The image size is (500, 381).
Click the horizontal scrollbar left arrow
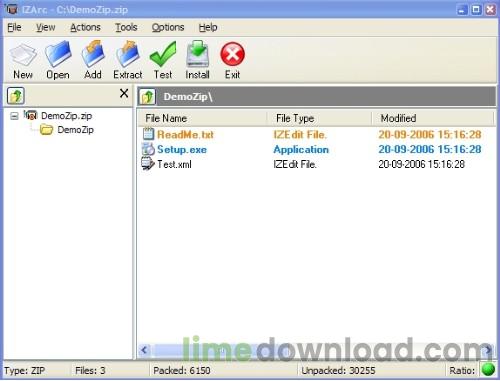(144, 350)
